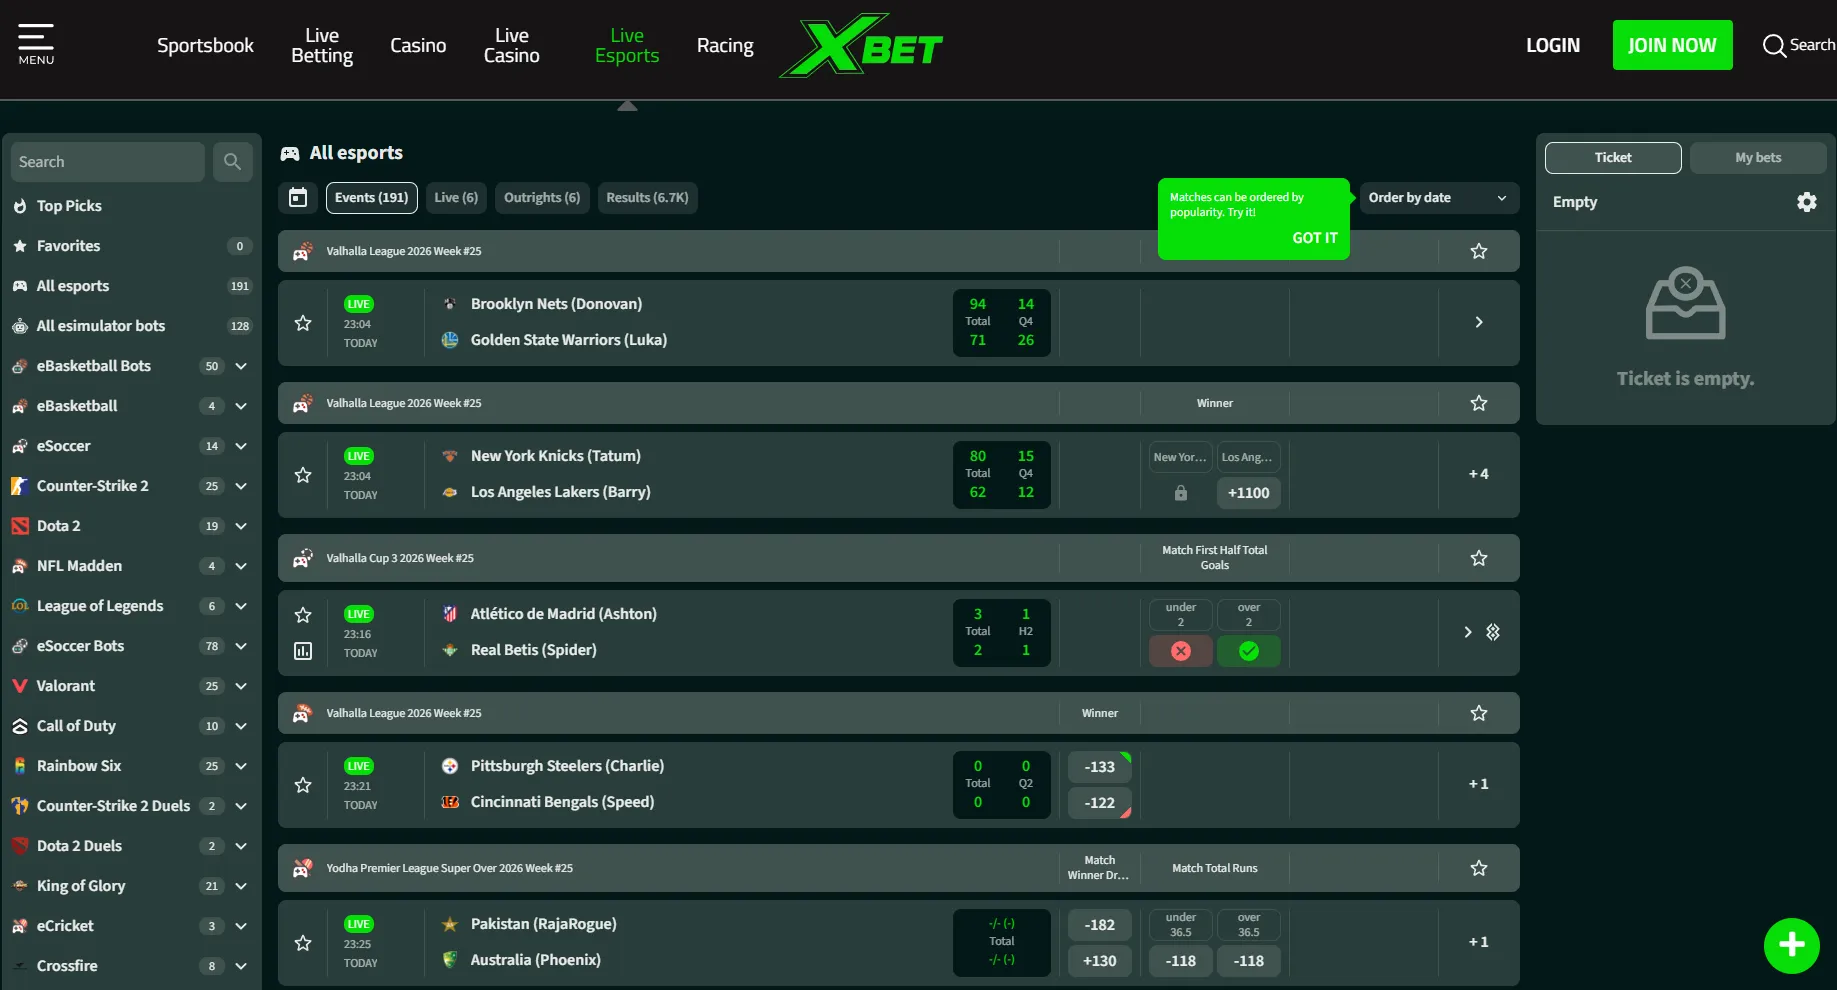This screenshot has width=1837, height=990.
Task: Expand eBasketball Bots chevron
Action: click(241, 366)
